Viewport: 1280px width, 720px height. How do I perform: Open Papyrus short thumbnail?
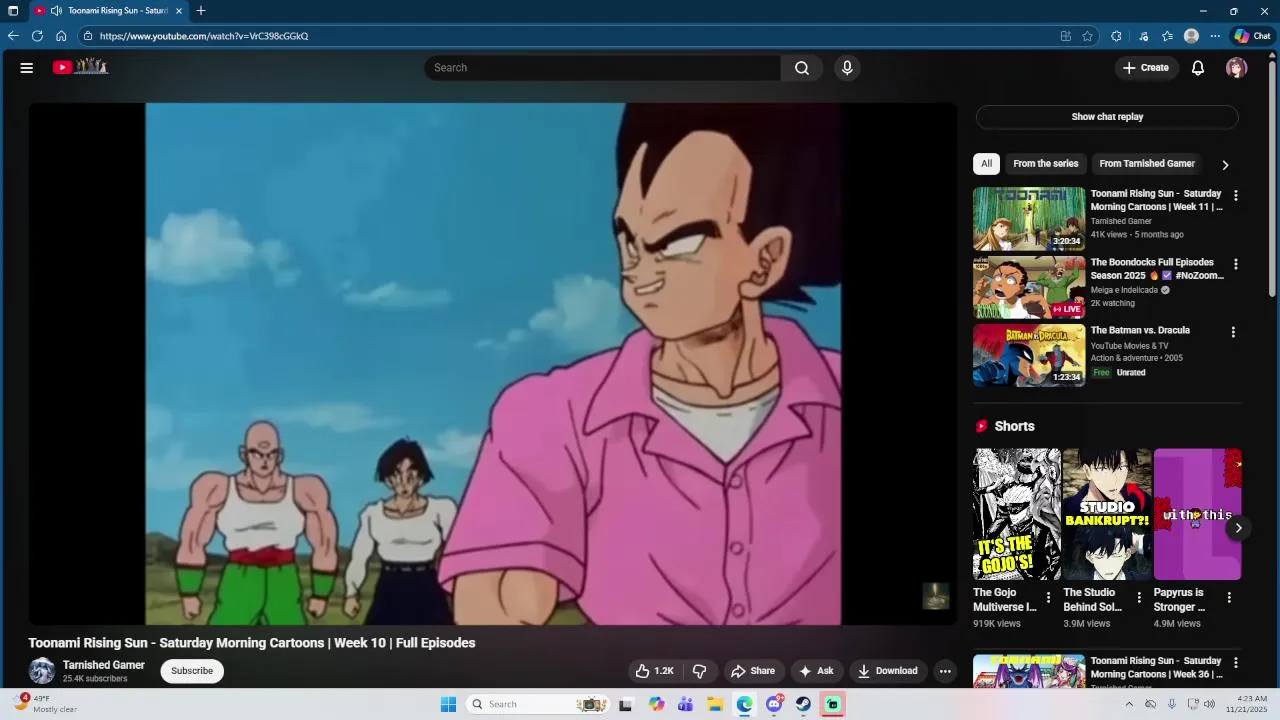pos(1198,514)
